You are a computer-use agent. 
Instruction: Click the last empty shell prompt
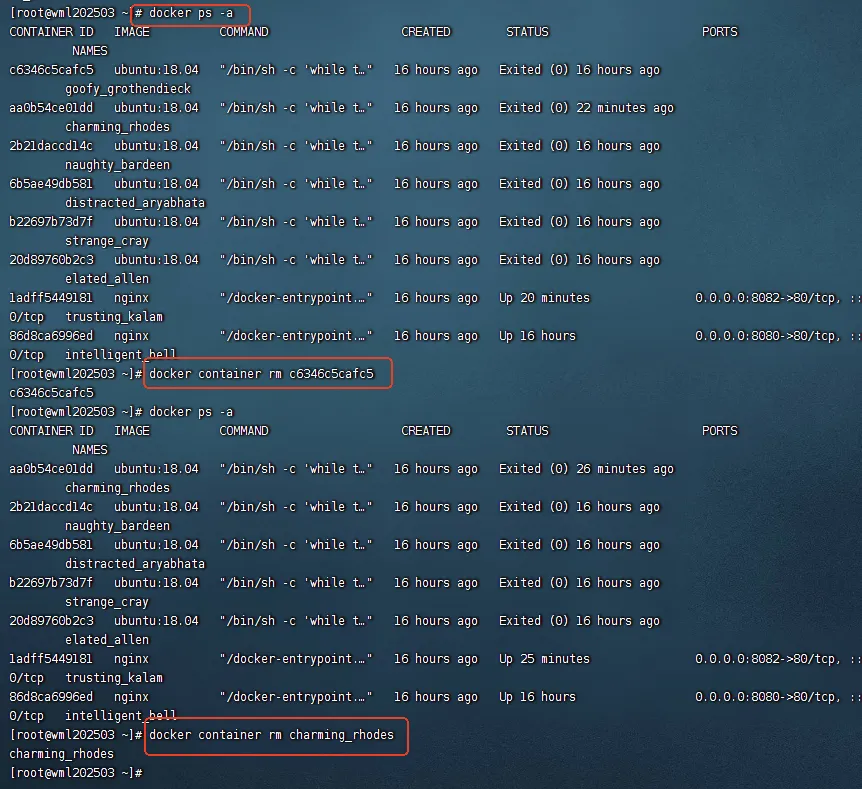76,773
